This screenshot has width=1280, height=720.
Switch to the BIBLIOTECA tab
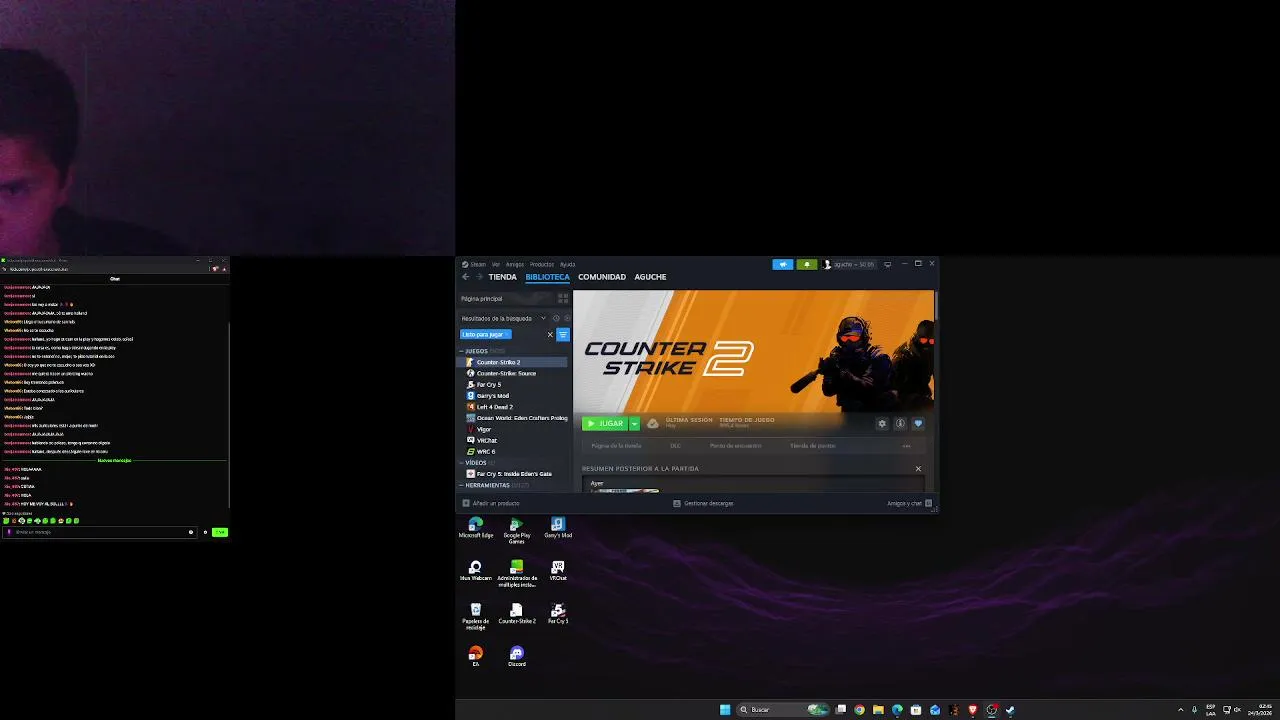[x=547, y=277]
